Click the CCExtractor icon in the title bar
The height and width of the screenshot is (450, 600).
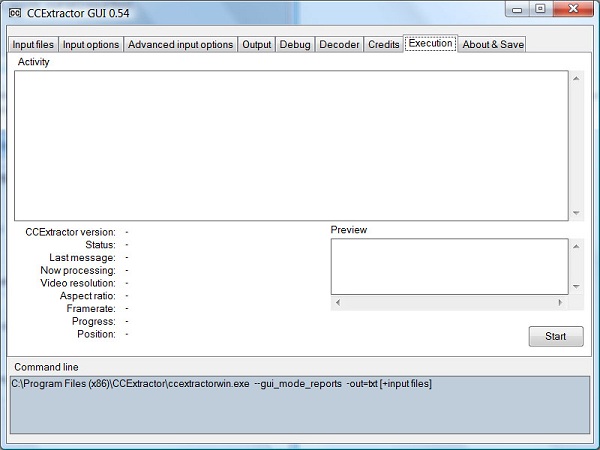pyautogui.click(x=15, y=10)
